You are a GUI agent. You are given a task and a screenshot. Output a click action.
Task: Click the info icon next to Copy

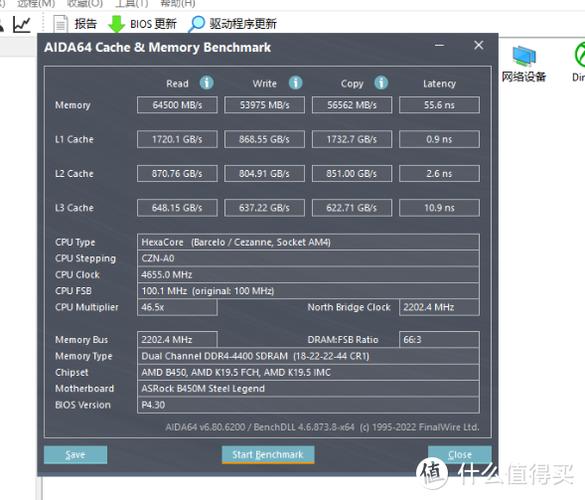381,83
